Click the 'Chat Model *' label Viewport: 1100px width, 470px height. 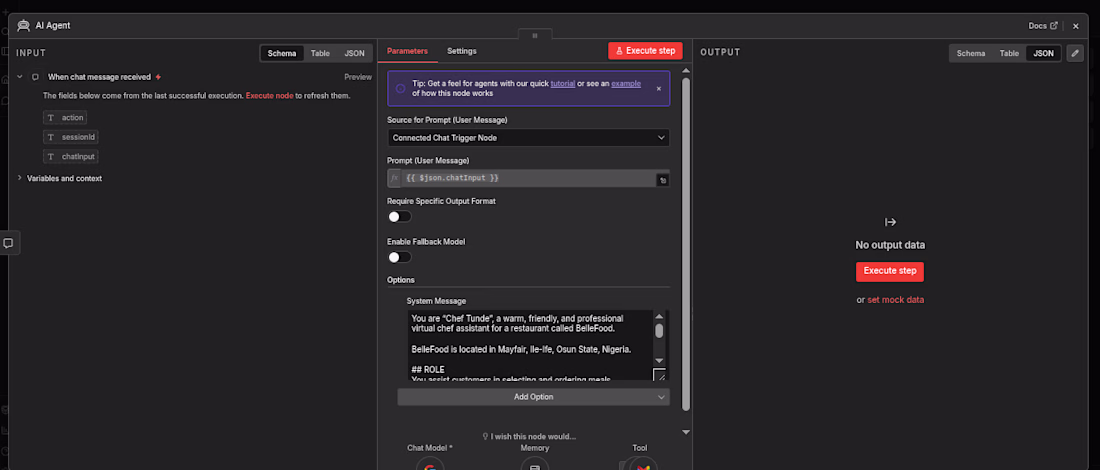(430, 448)
